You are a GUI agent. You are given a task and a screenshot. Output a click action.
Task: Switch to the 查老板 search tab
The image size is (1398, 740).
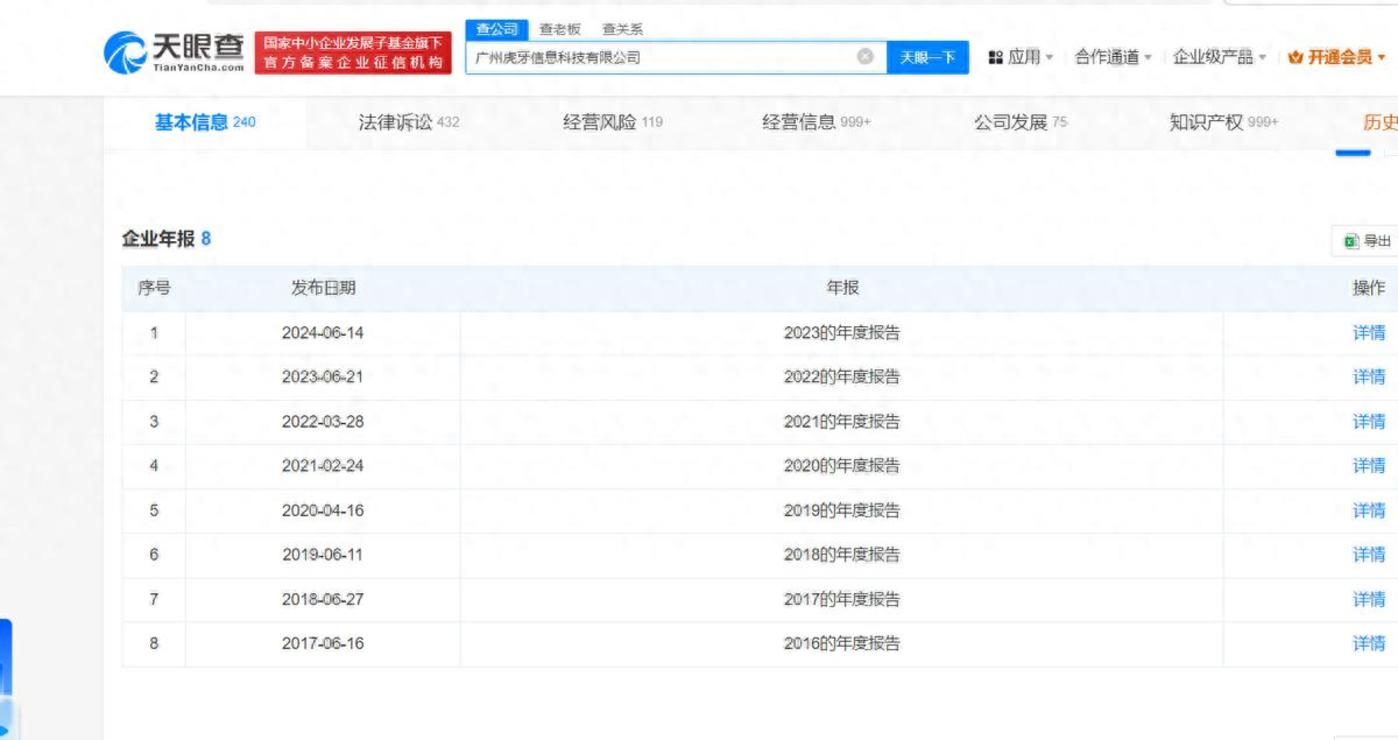point(559,30)
